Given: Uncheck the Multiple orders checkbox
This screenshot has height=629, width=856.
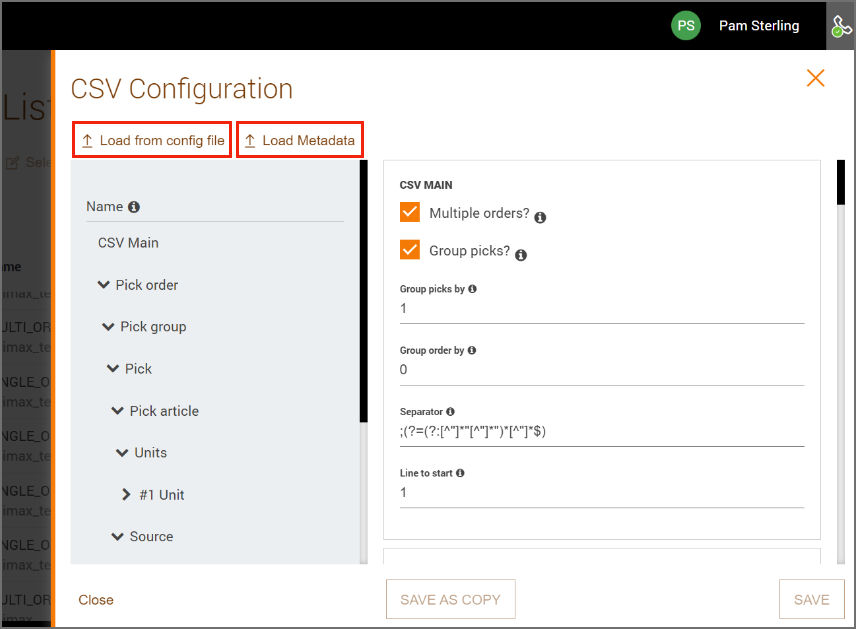Looking at the screenshot, I should click(410, 212).
